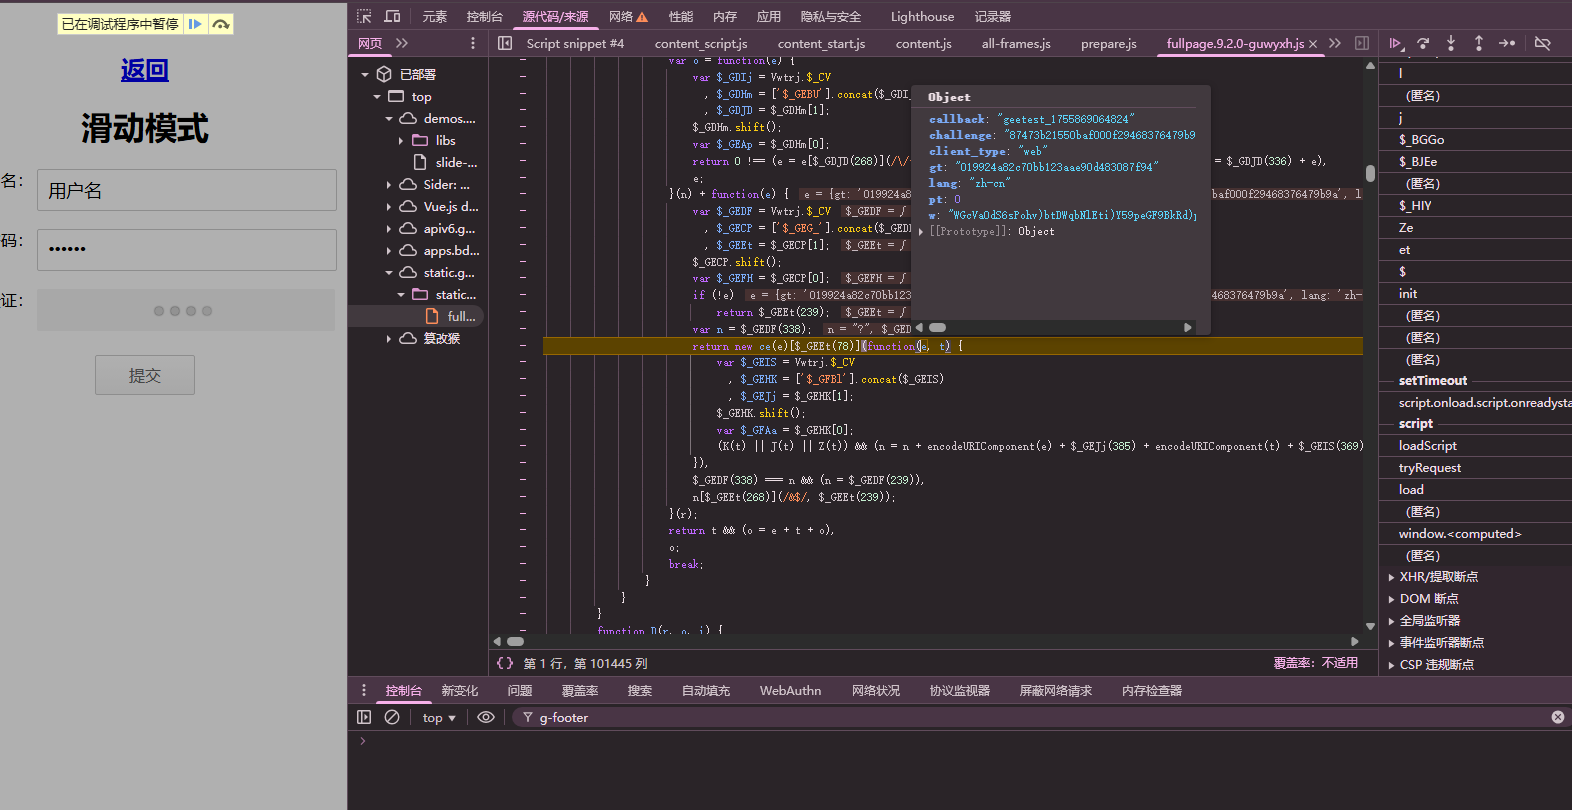Resume script in paused overlay banner
Image resolution: width=1572 pixels, height=810 pixels.
pos(195,24)
